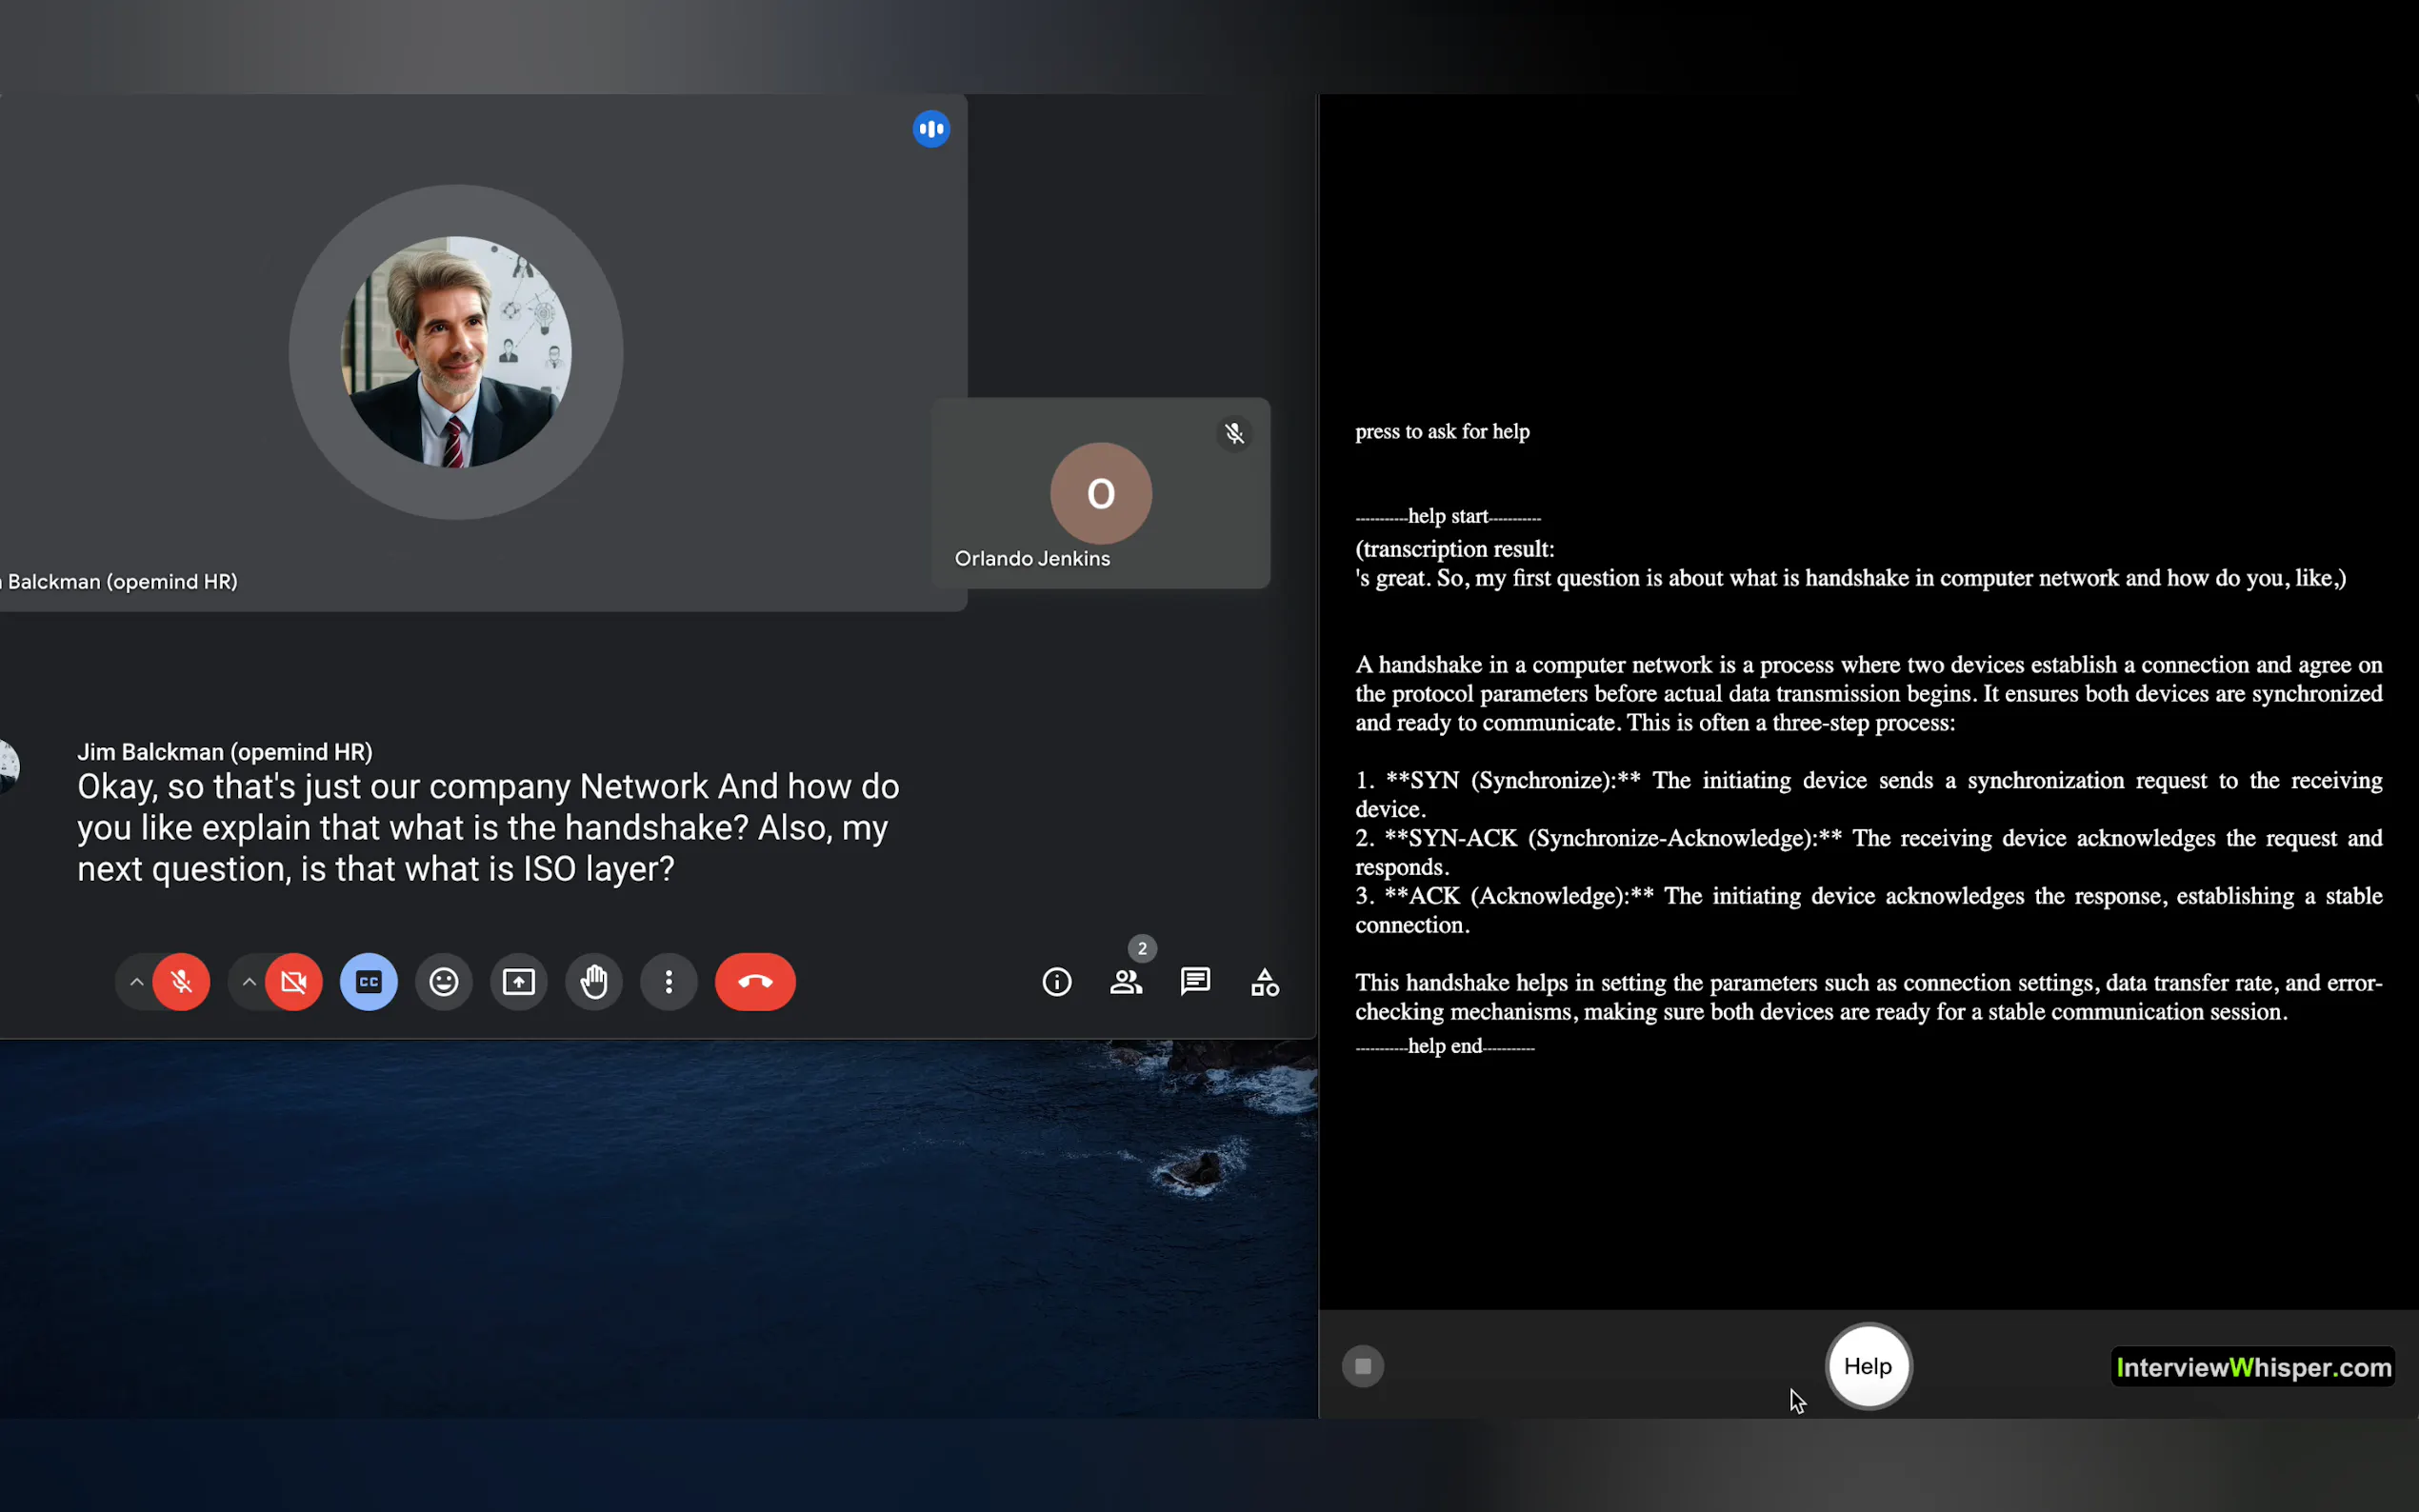The width and height of the screenshot is (2419, 1512).
Task: Turn on the camera in the call
Action: (294, 982)
